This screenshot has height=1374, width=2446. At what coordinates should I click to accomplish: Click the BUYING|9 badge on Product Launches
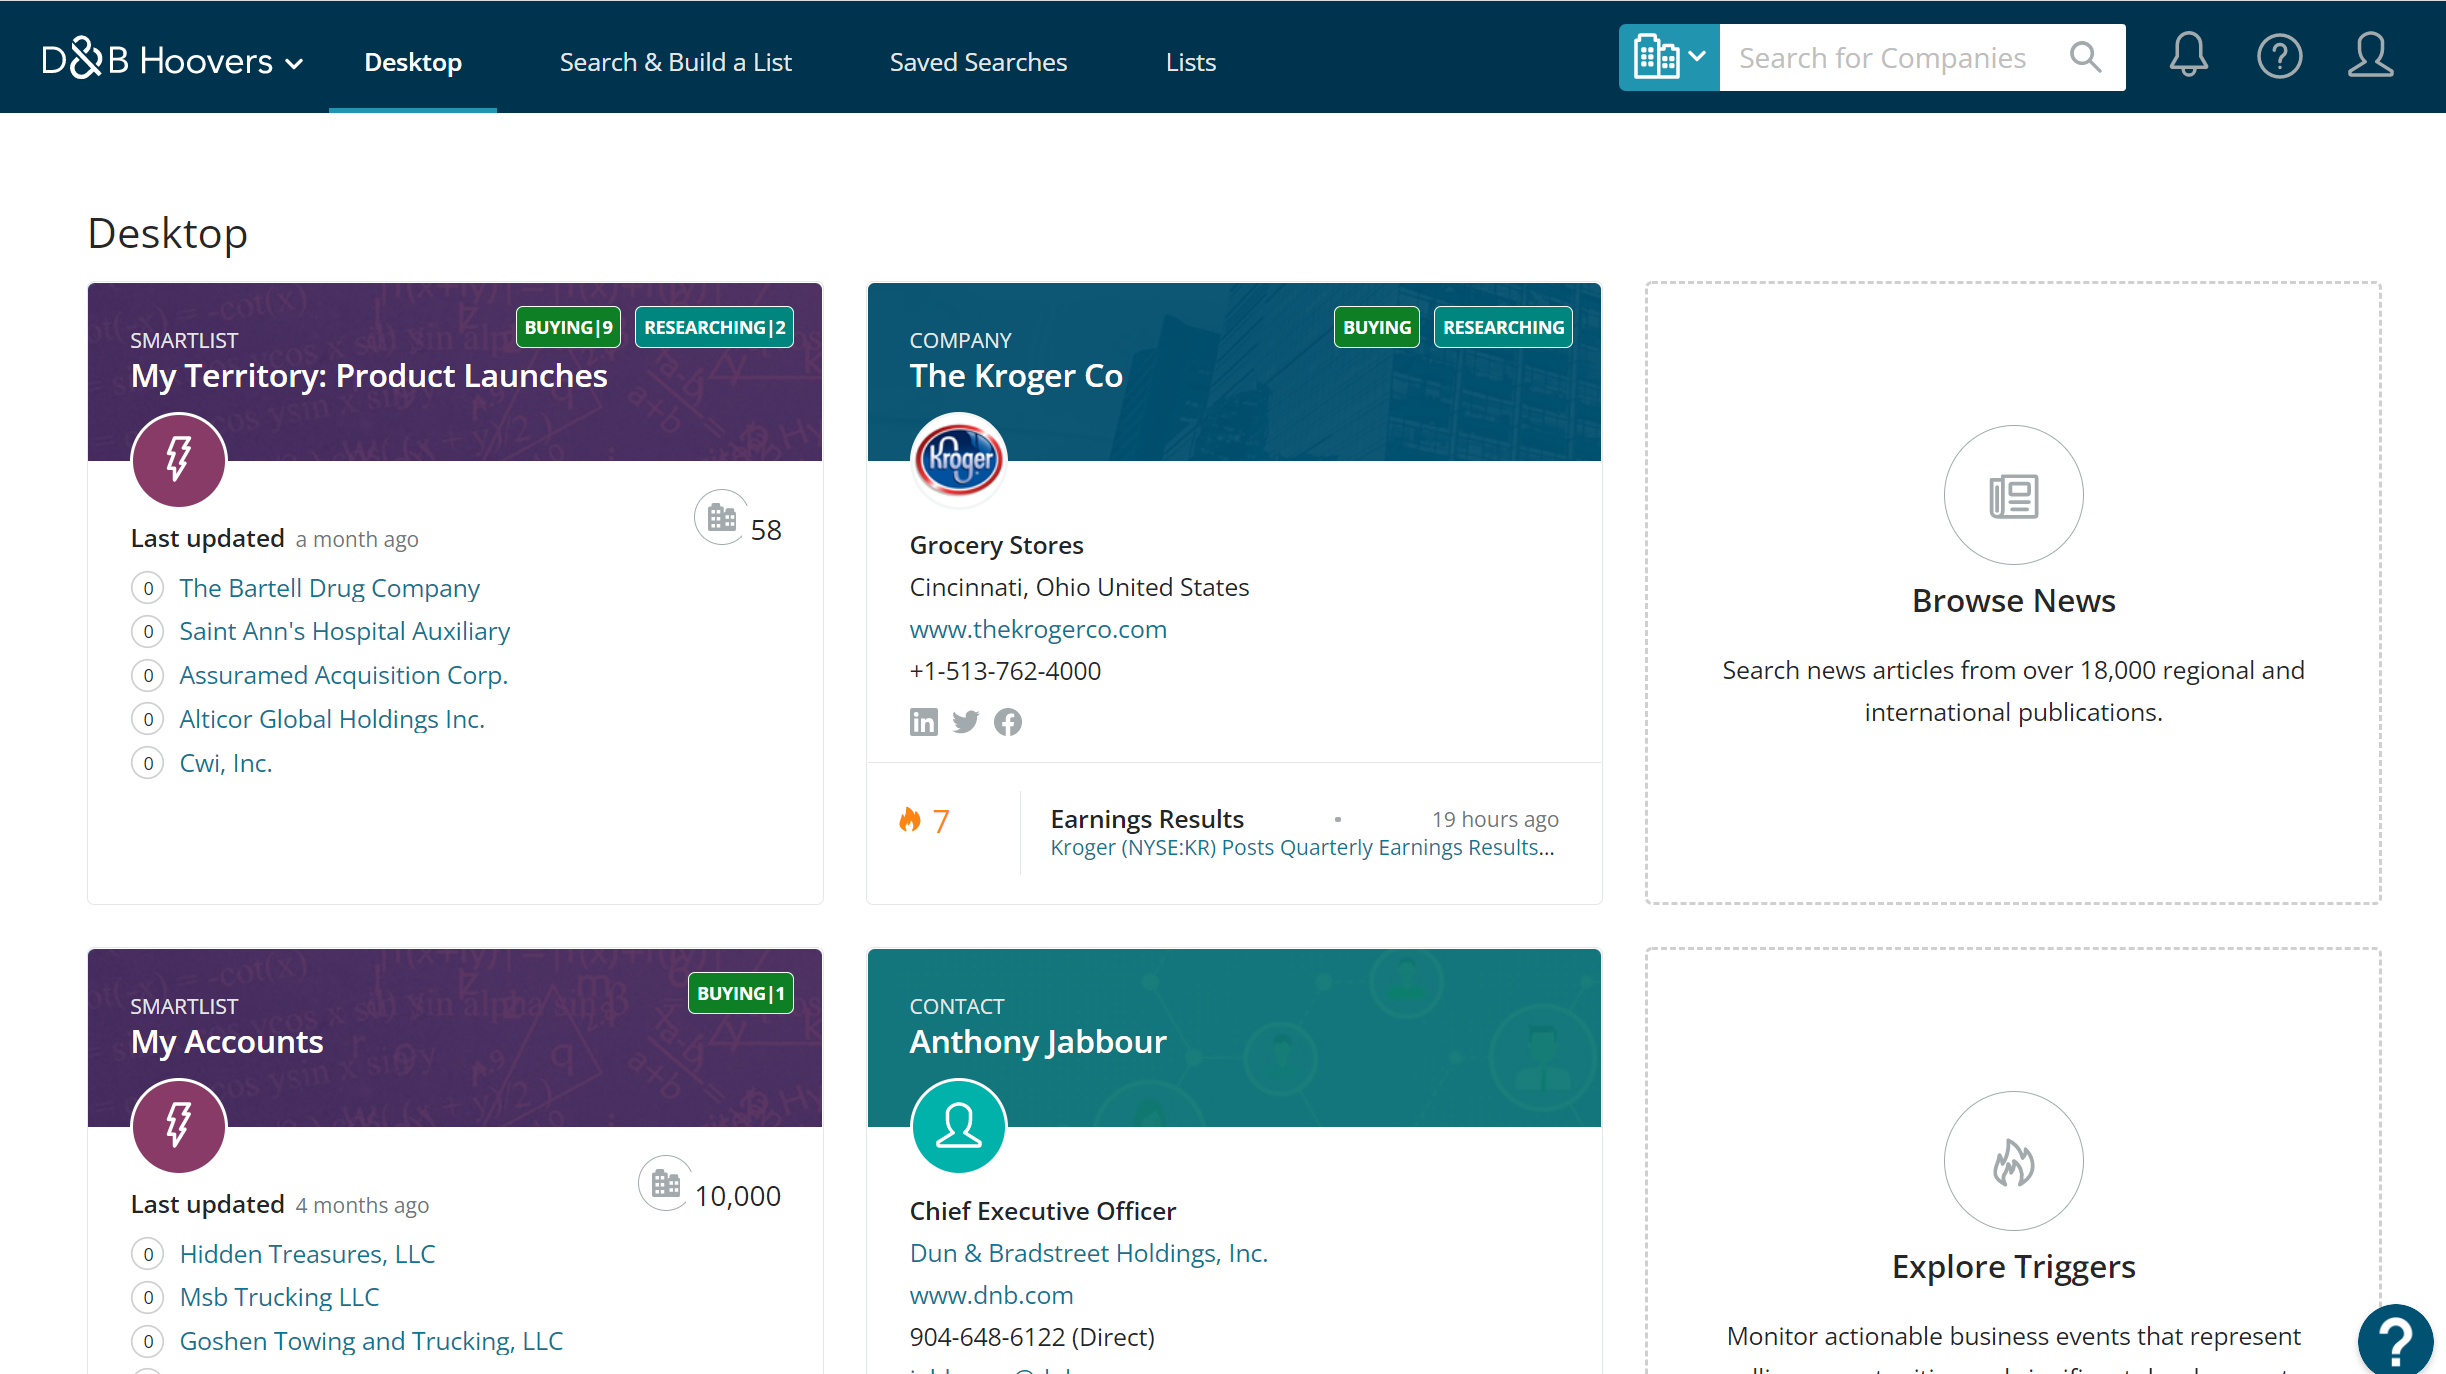[x=568, y=328]
